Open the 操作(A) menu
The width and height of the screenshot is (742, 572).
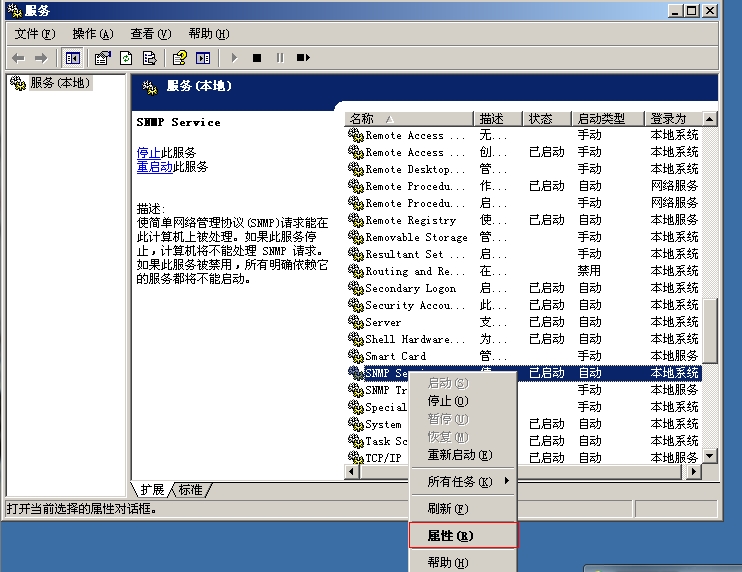point(93,34)
